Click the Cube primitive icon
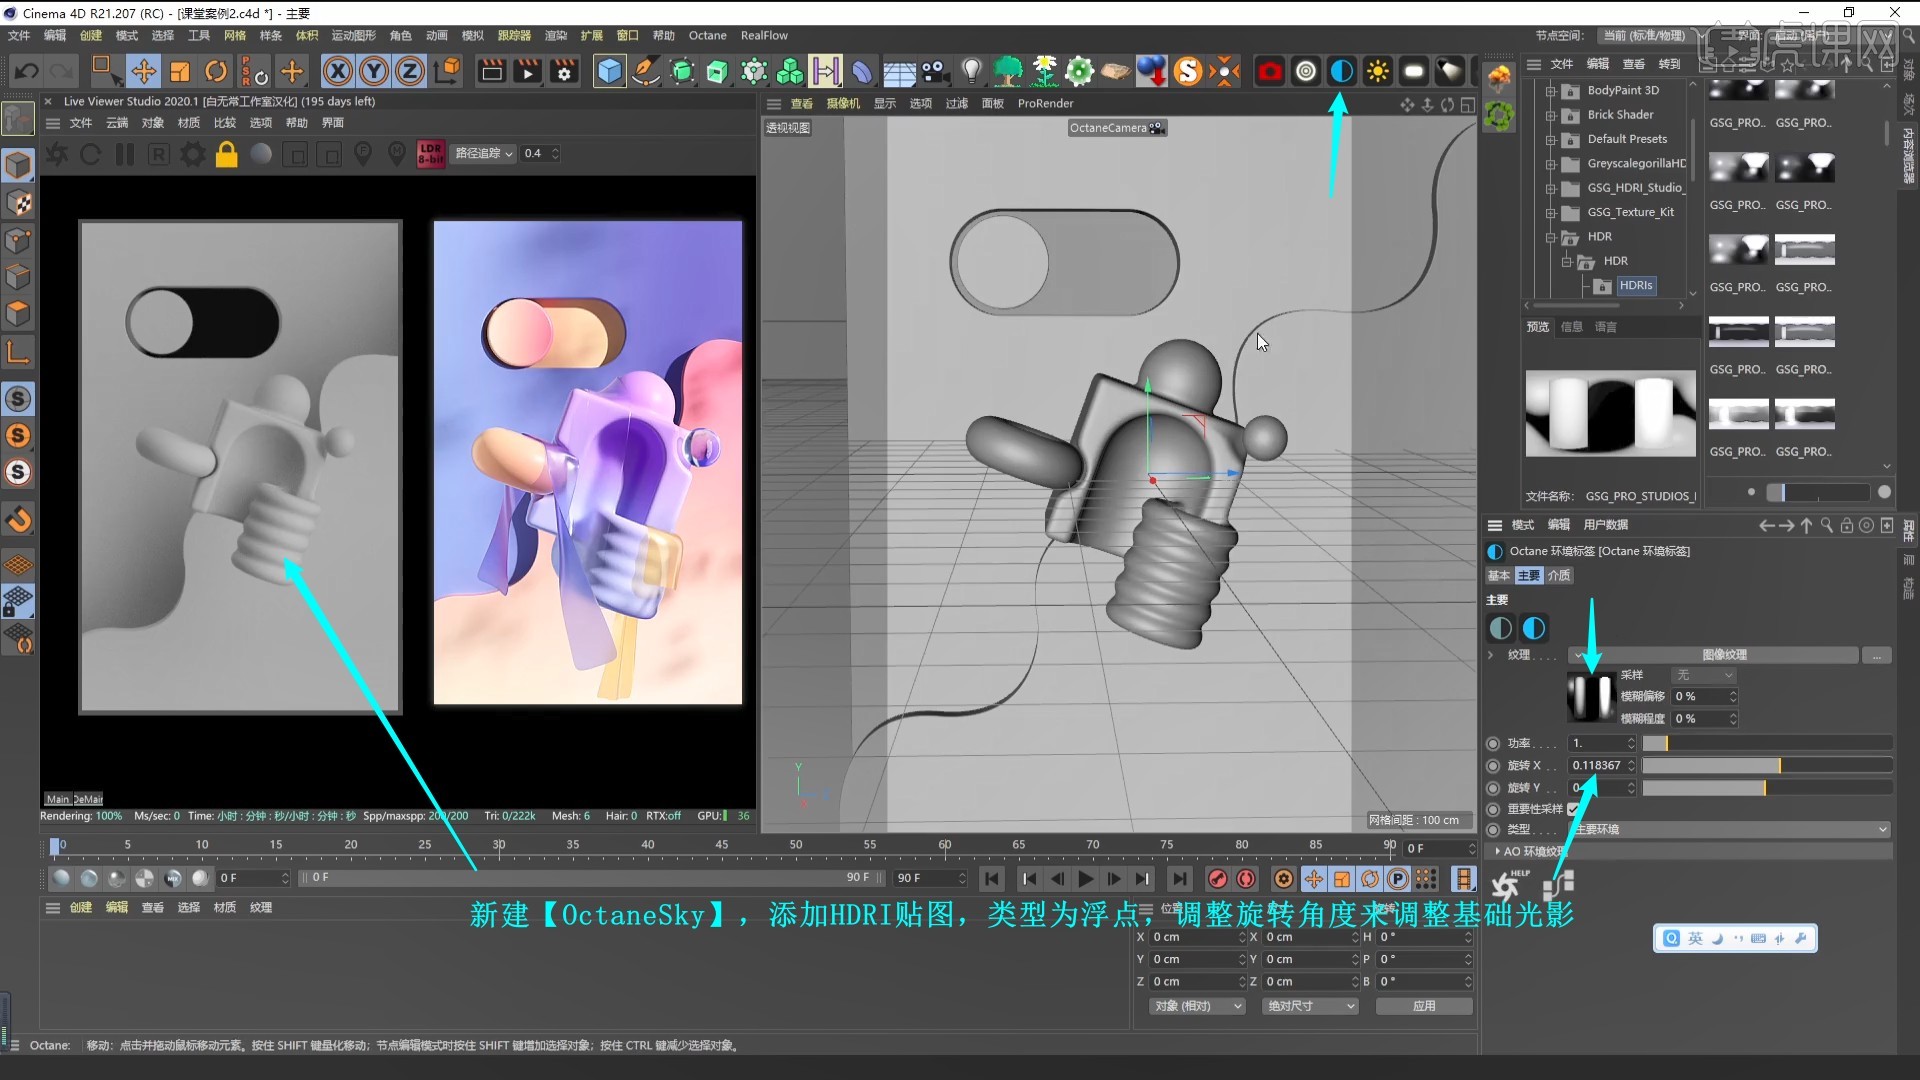Screen dimensions: 1920x1080 608,71
